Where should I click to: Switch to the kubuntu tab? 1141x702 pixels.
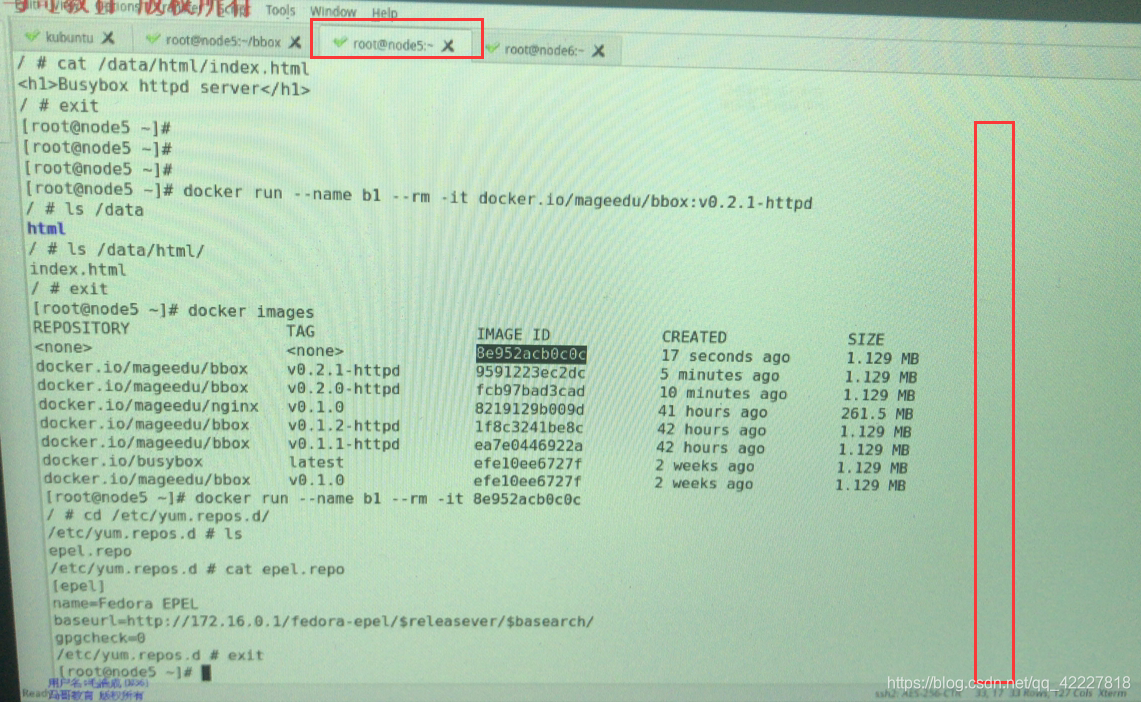[x=69, y=36]
